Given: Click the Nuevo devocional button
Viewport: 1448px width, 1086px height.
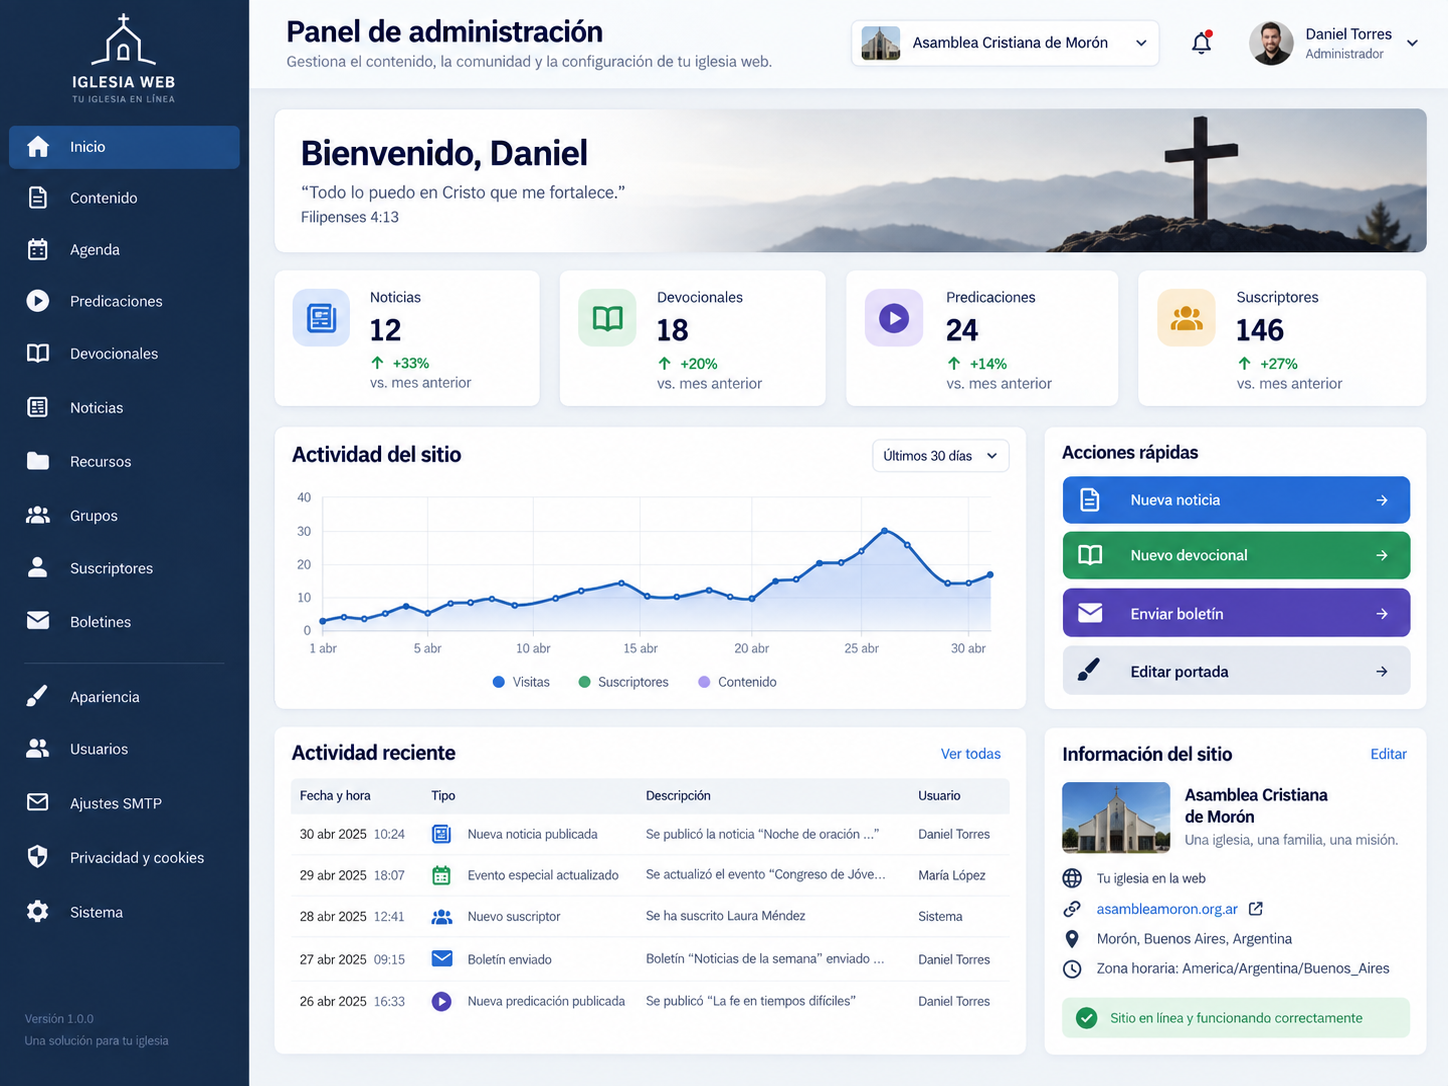Looking at the screenshot, I should coord(1236,555).
